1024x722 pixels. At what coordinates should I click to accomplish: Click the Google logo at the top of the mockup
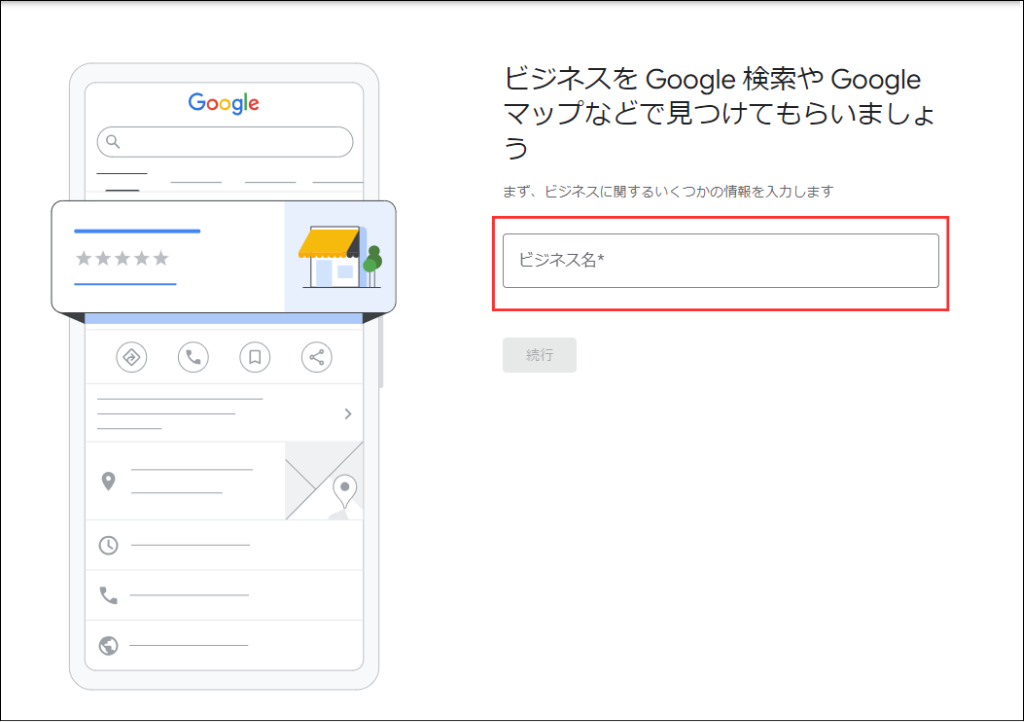point(222,101)
